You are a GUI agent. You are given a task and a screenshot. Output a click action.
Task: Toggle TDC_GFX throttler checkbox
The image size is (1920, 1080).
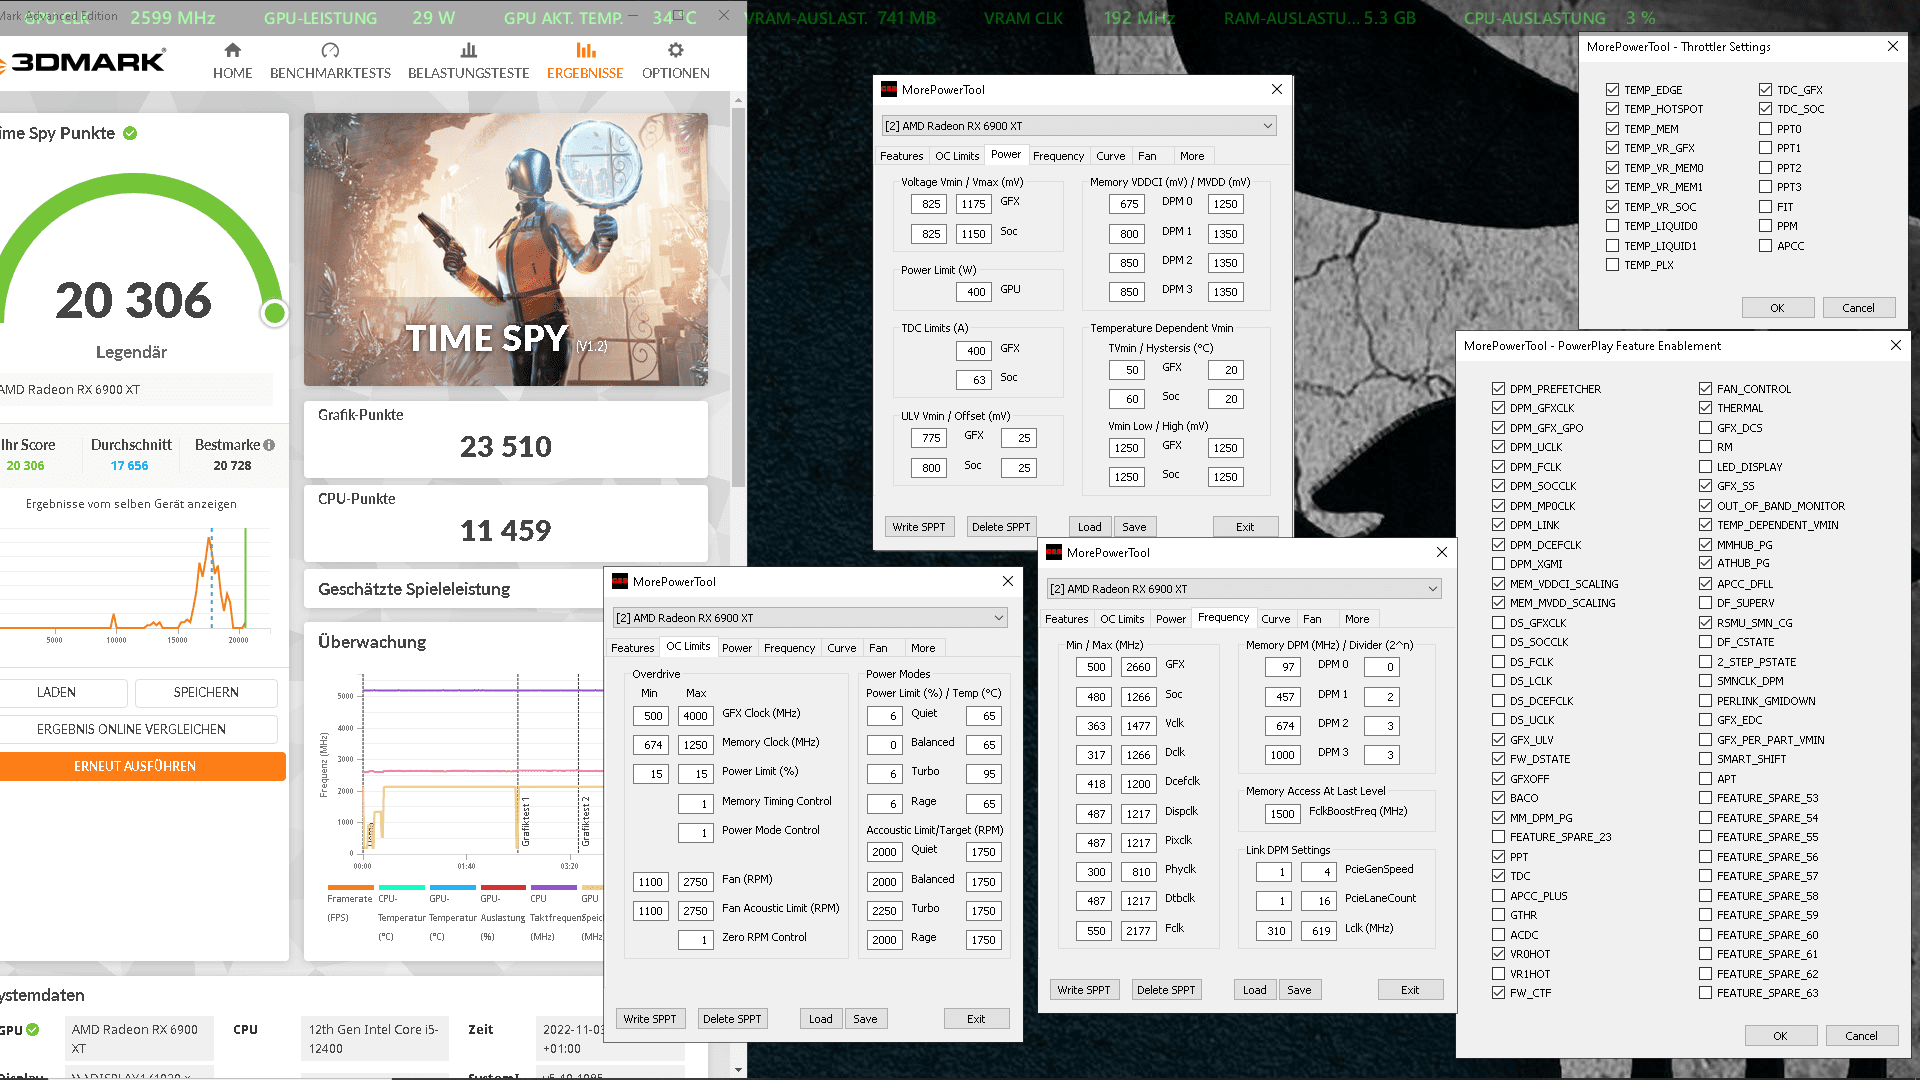click(x=1765, y=90)
